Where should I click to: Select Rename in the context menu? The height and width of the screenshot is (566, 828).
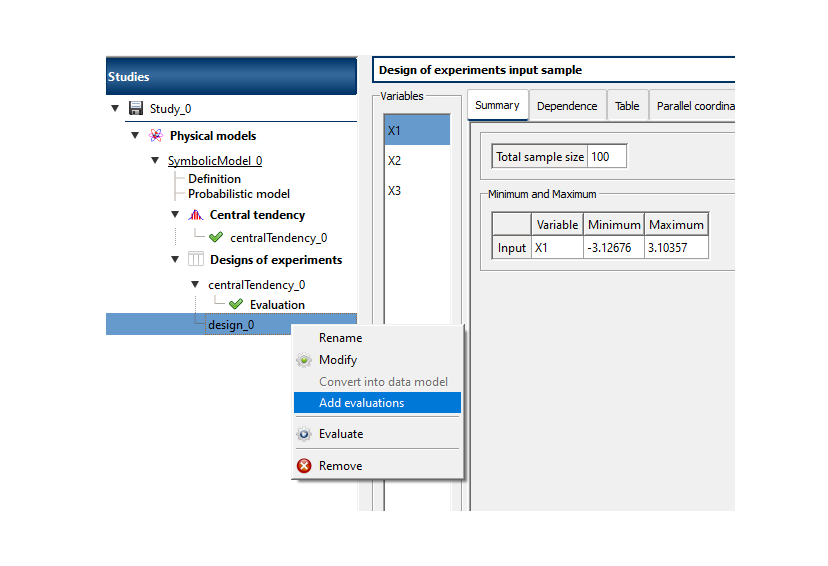[x=340, y=338]
